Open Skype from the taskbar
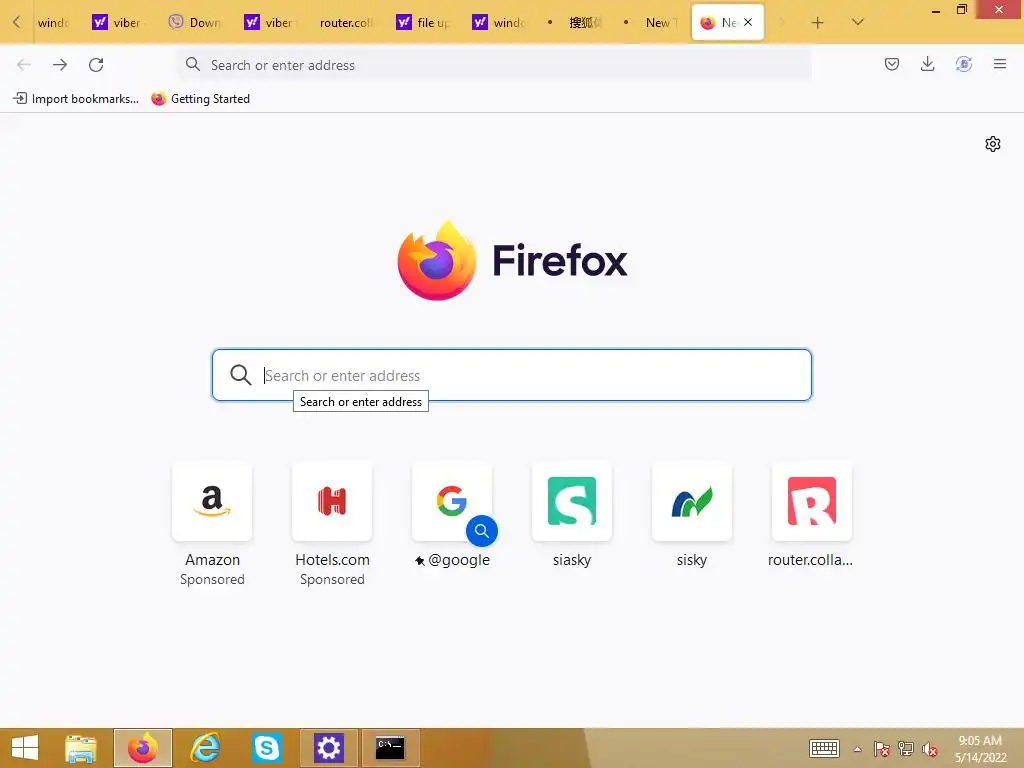1024x768 pixels. click(266, 748)
